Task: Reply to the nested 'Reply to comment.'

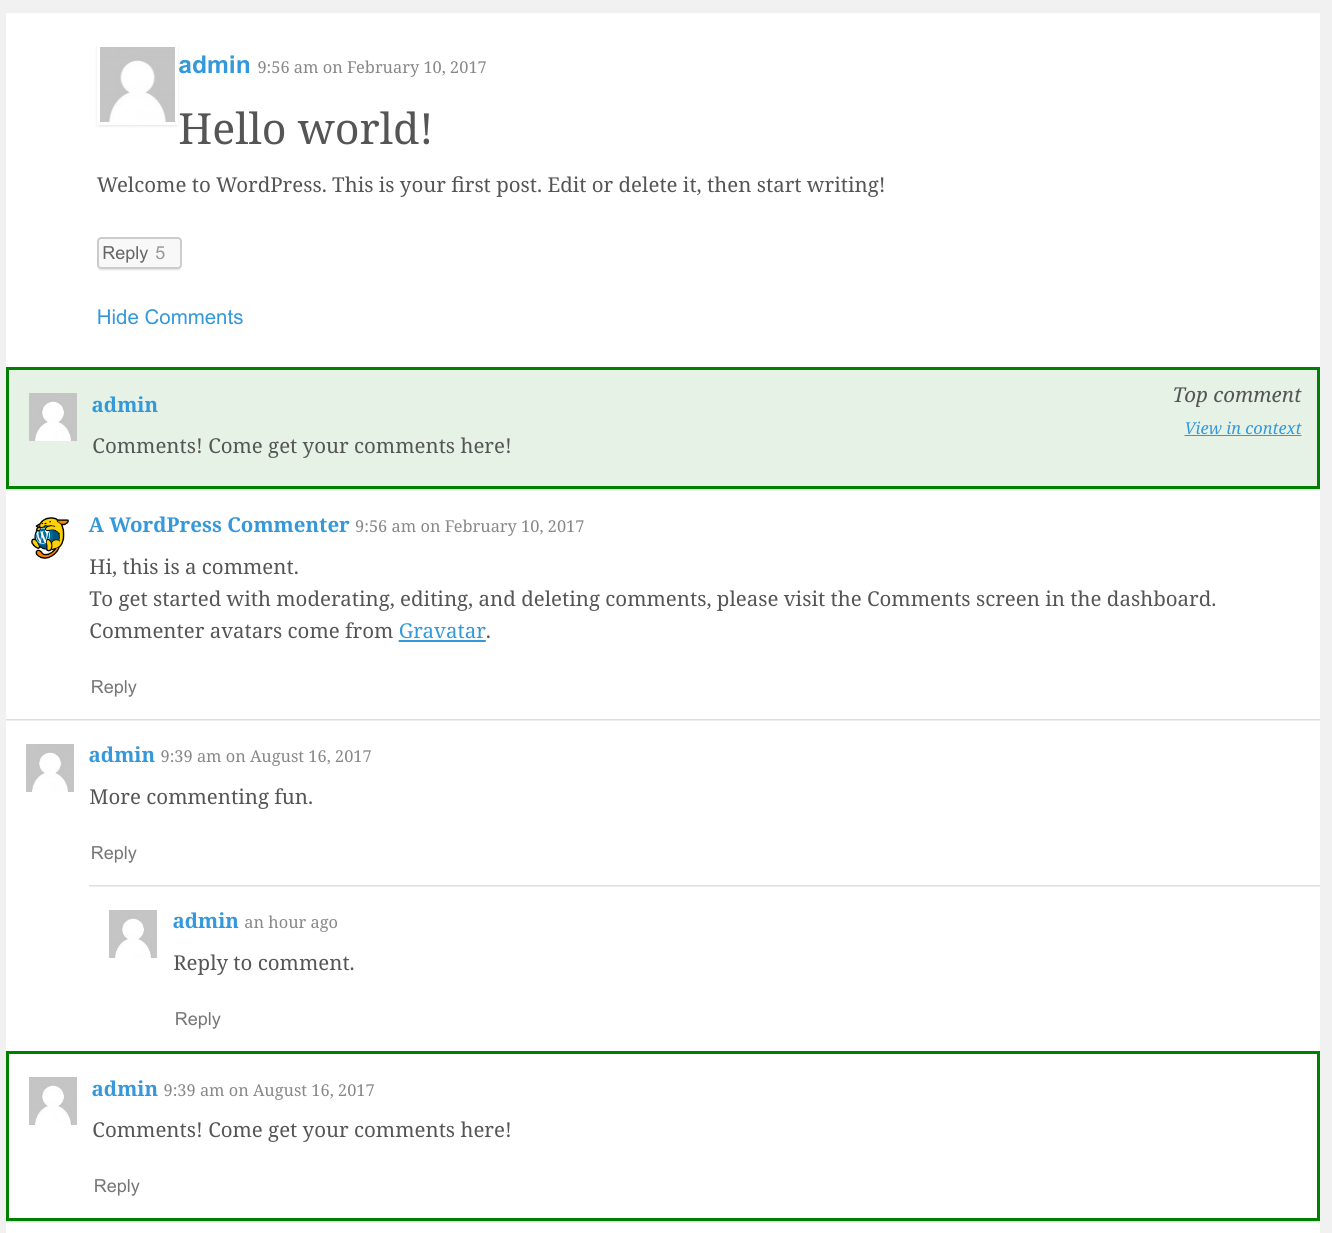Action: click(x=197, y=1019)
